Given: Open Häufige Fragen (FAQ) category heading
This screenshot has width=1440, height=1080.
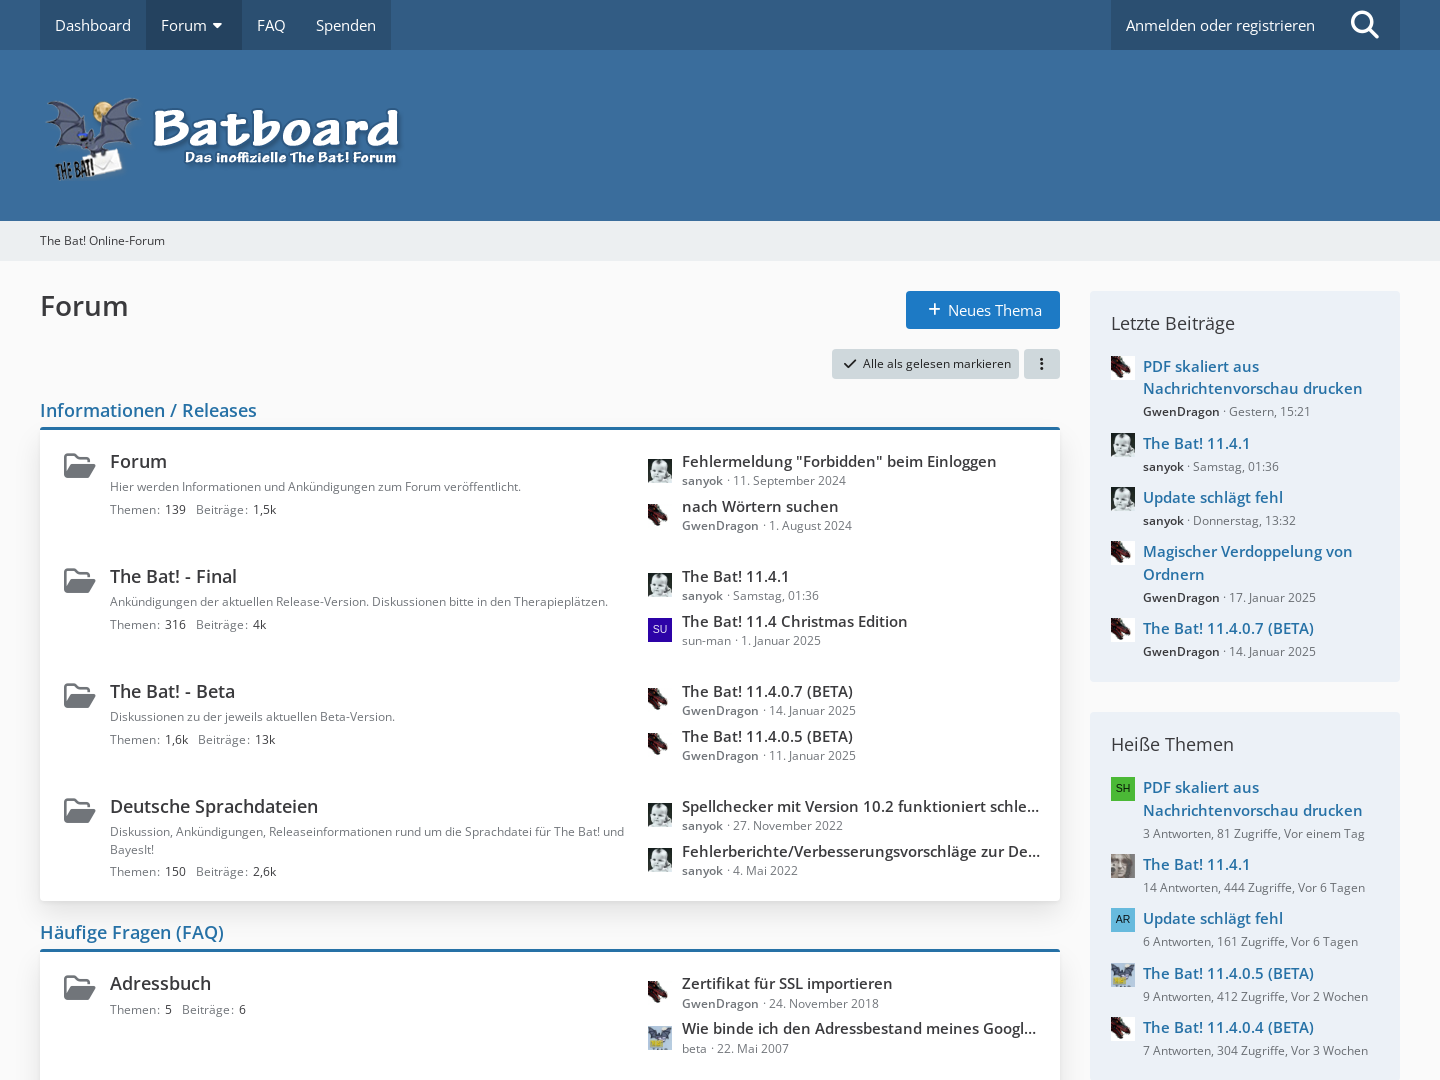Looking at the screenshot, I should point(132,932).
